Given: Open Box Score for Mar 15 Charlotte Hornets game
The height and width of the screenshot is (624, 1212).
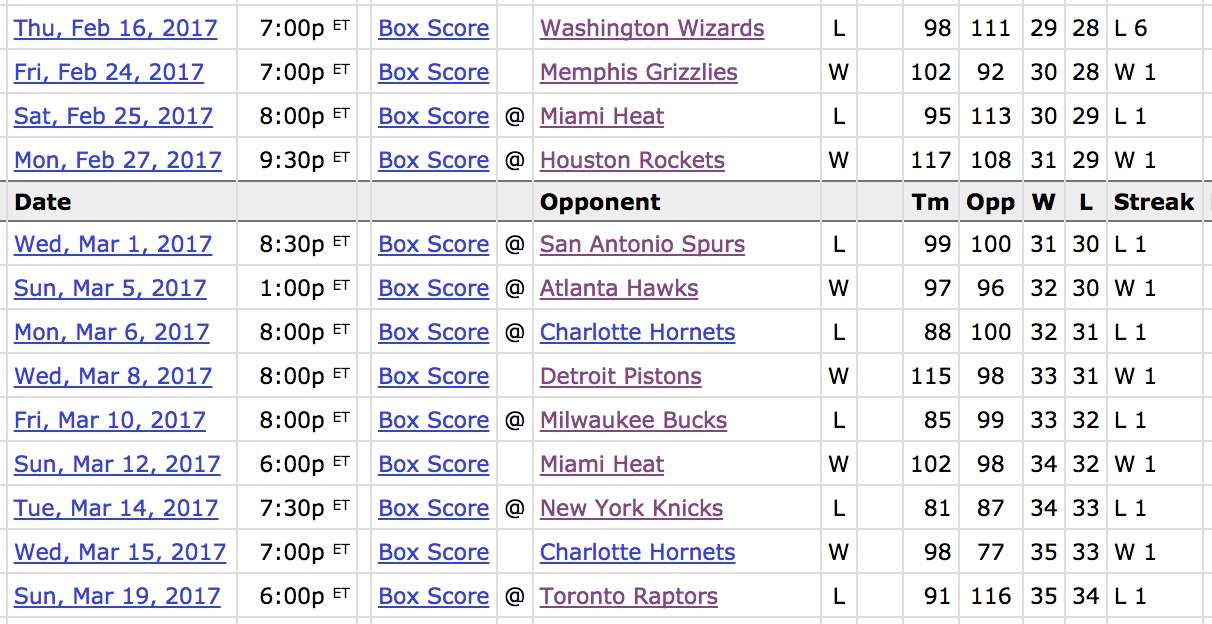Looking at the screenshot, I should [433, 552].
